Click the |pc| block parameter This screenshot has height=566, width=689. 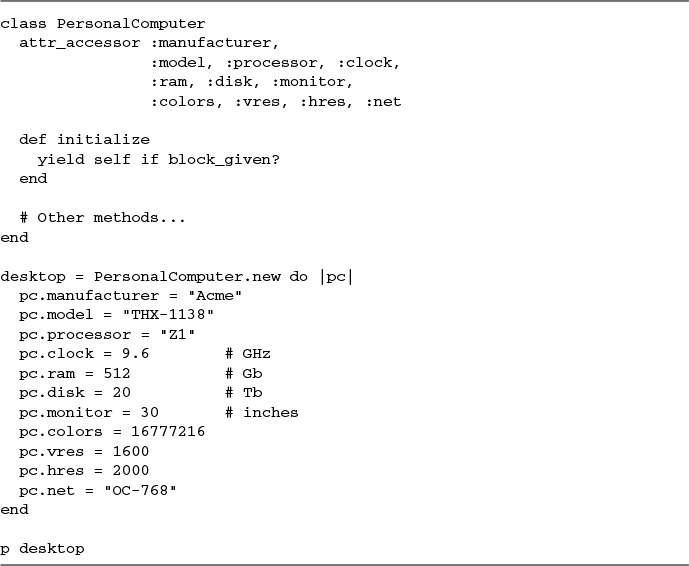(337, 277)
